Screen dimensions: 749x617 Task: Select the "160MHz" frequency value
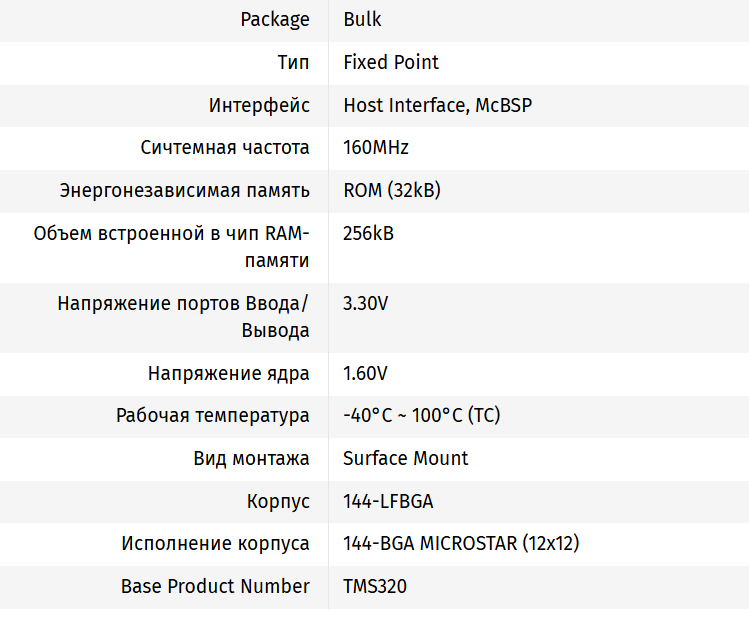pyautogui.click(x=376, y=148)
